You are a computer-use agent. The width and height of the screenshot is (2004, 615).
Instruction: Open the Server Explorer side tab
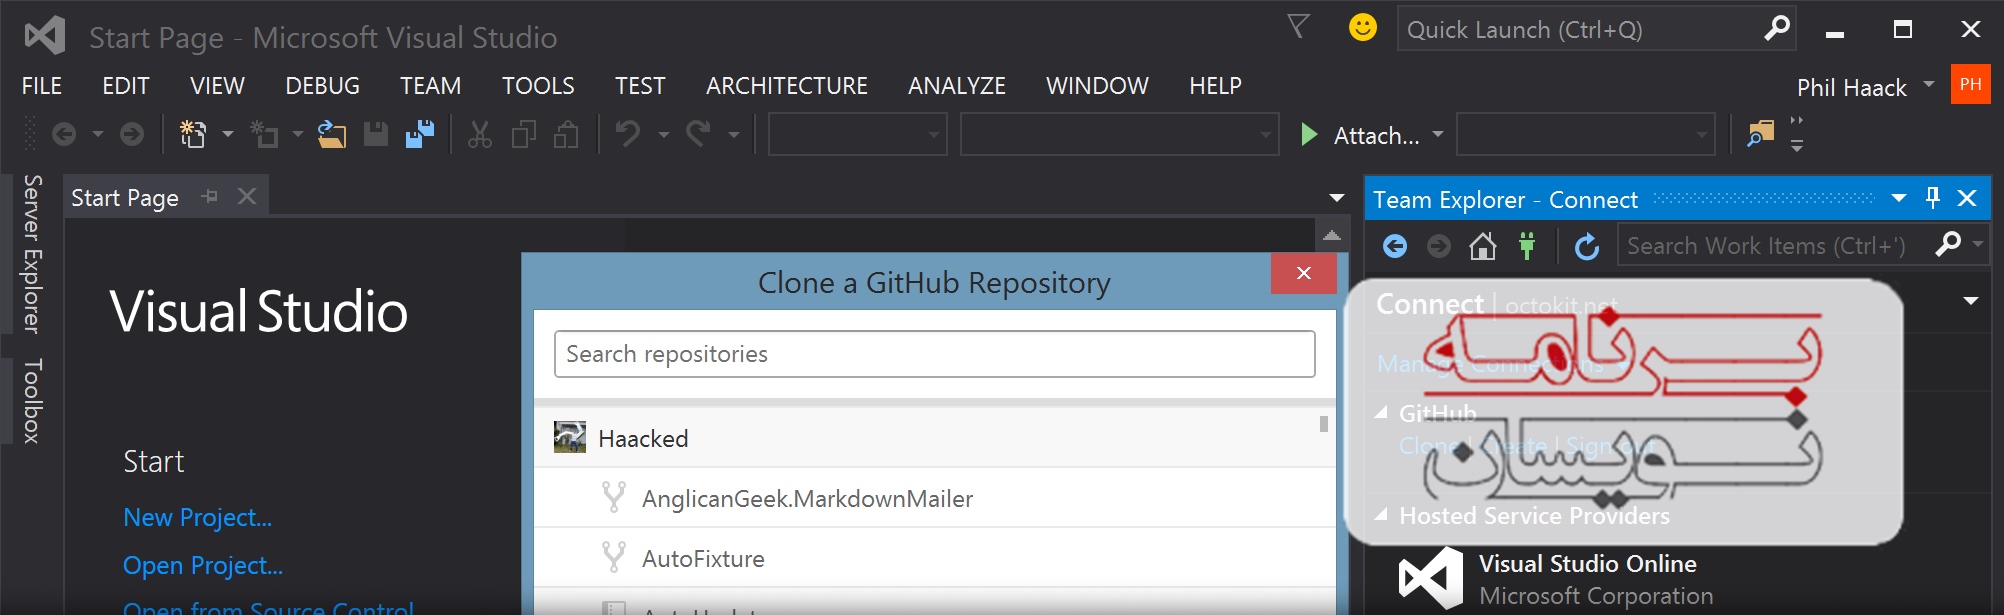32,254
